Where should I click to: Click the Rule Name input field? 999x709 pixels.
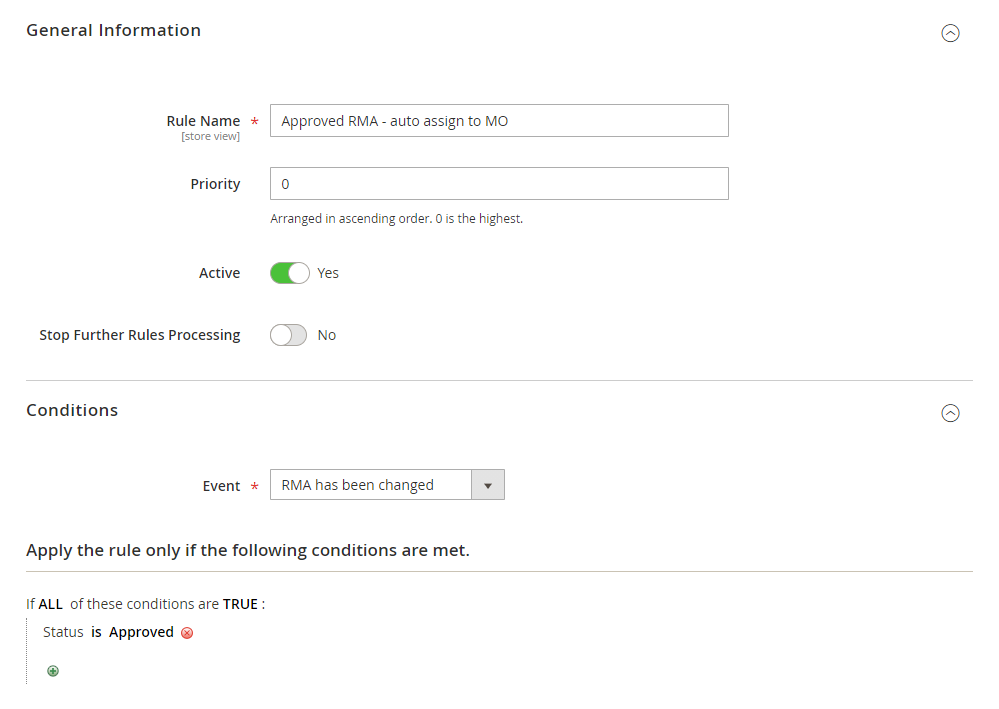click(499, 121)
